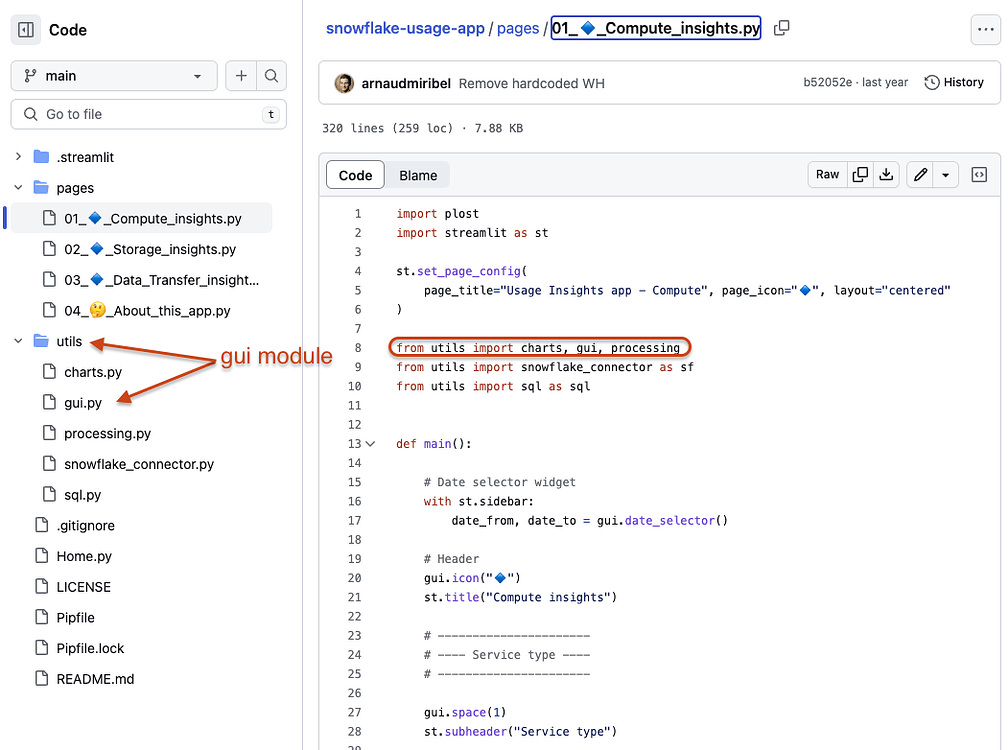This screenshot has height=750, width=1008.
Task: Download the raw file
Action: coord(886,174)
